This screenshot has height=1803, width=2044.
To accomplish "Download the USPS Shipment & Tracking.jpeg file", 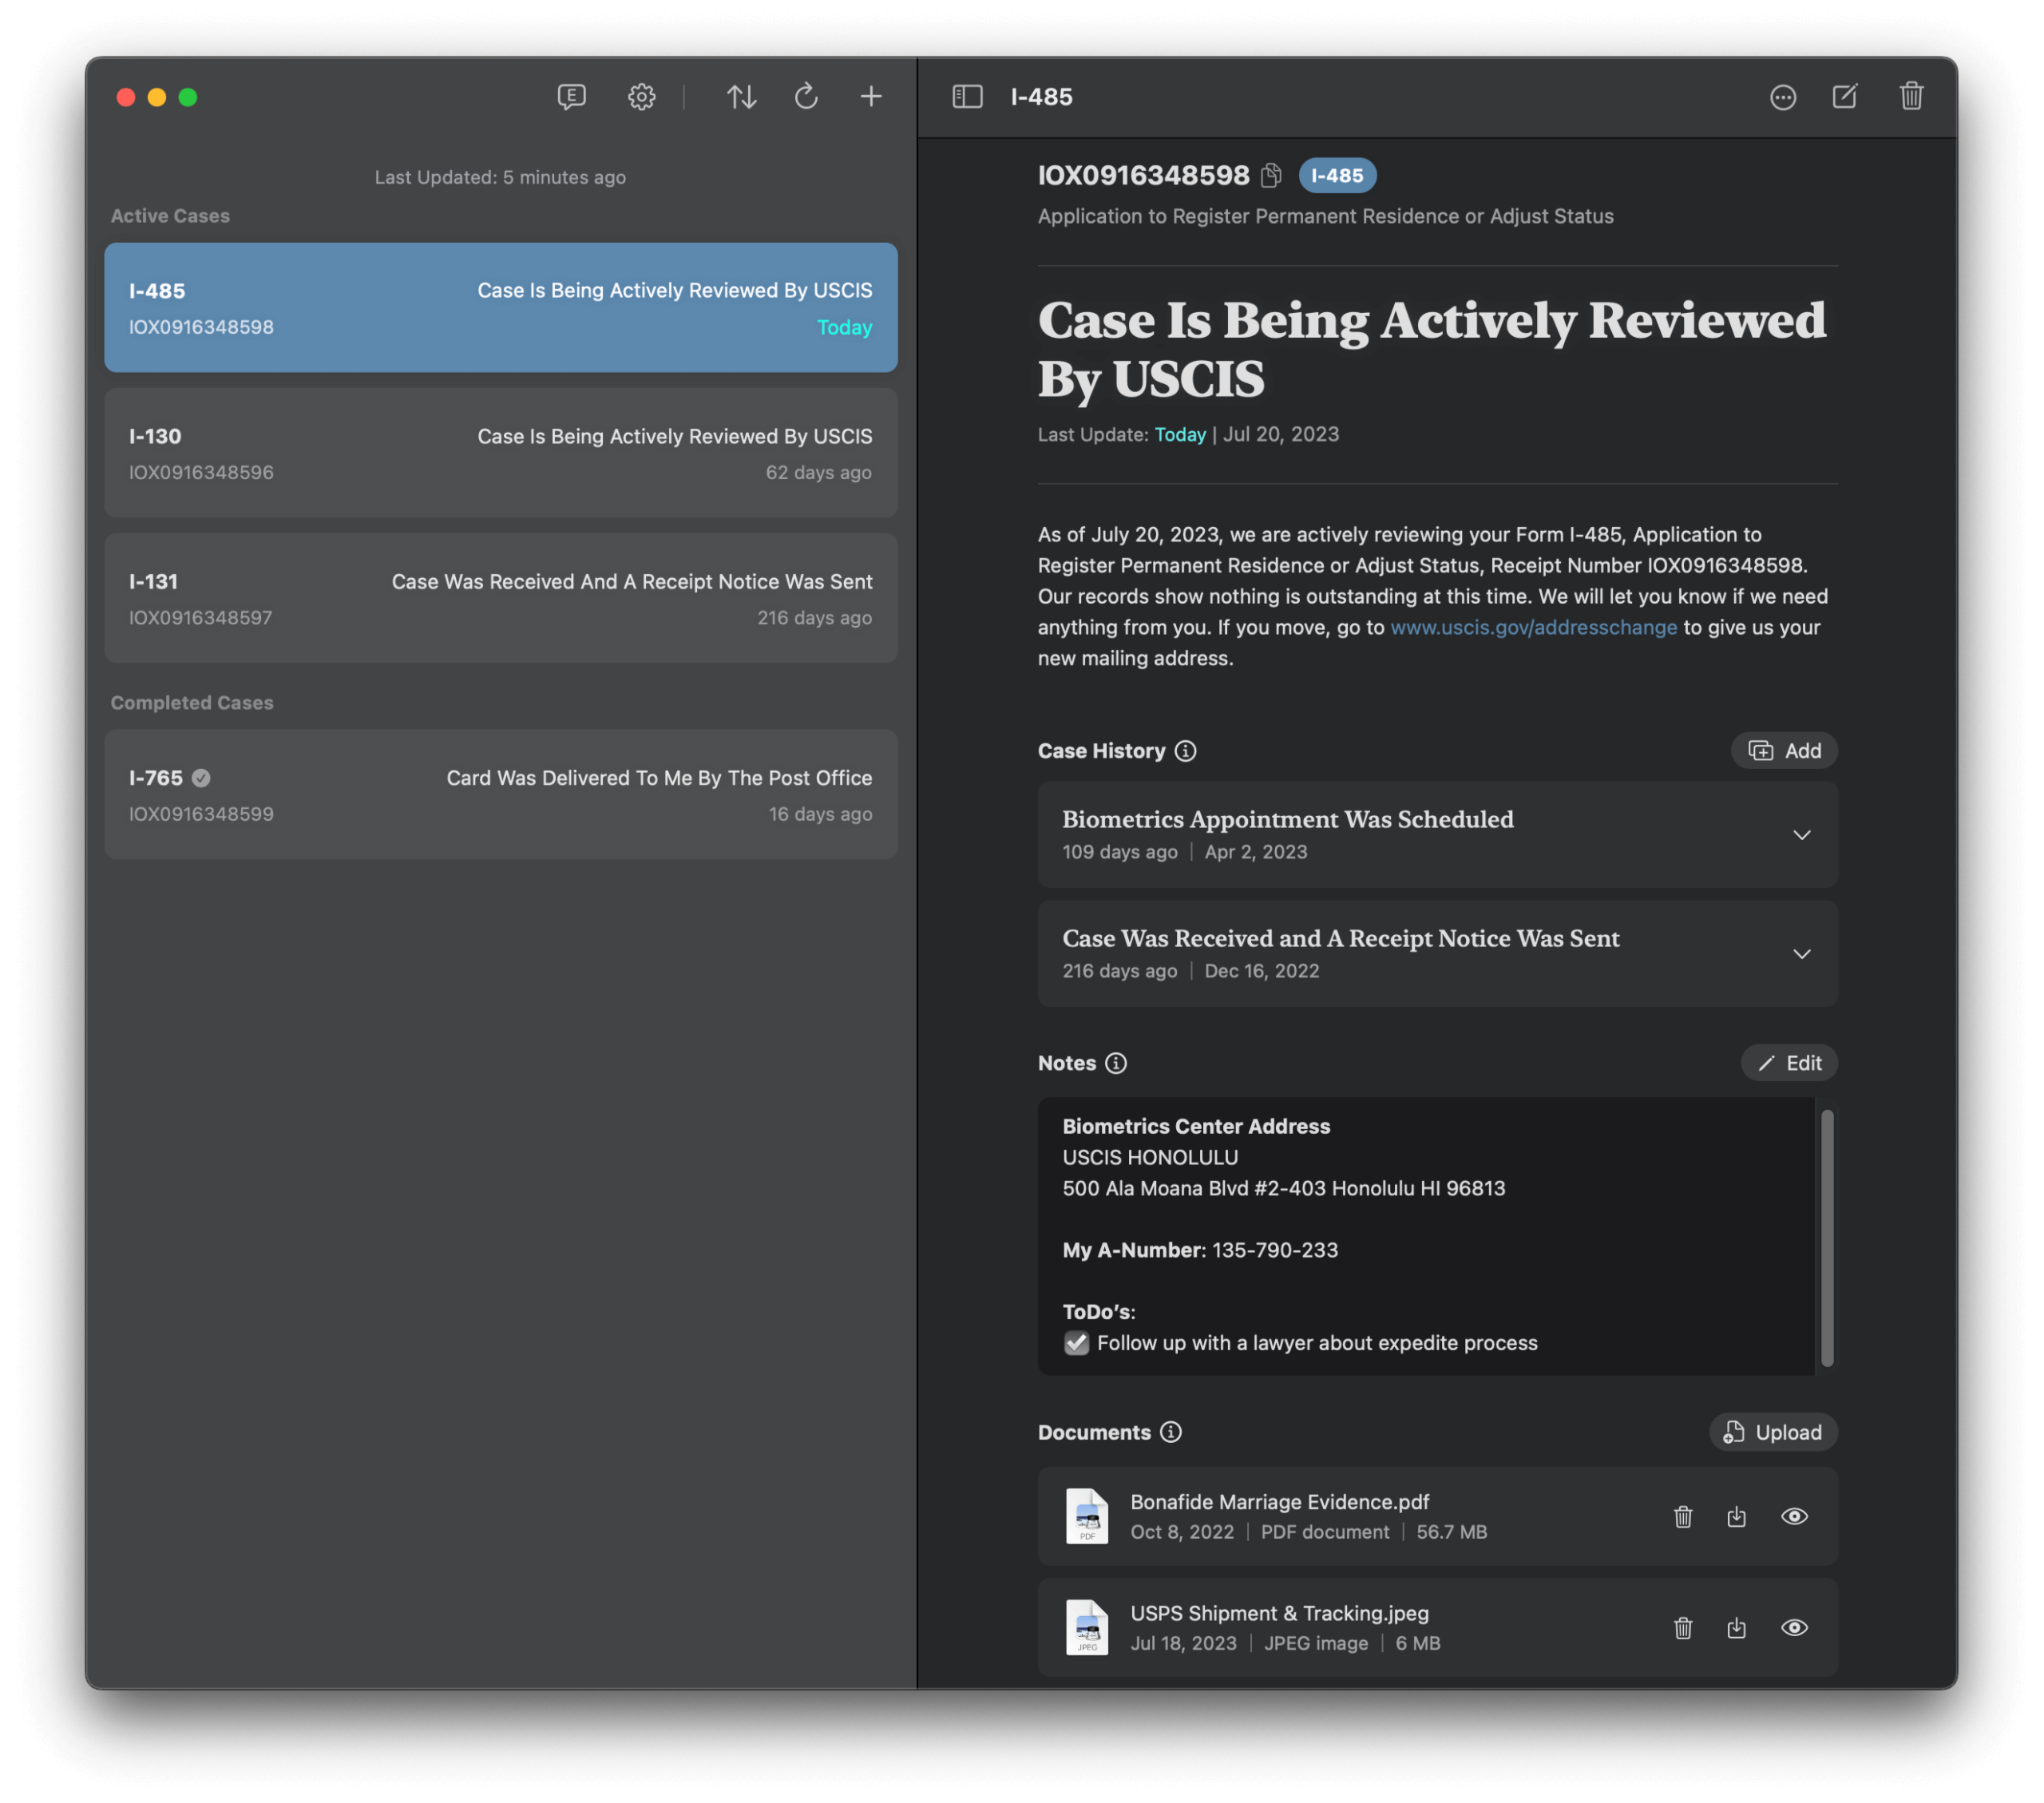I will tap(1736, 1628).
